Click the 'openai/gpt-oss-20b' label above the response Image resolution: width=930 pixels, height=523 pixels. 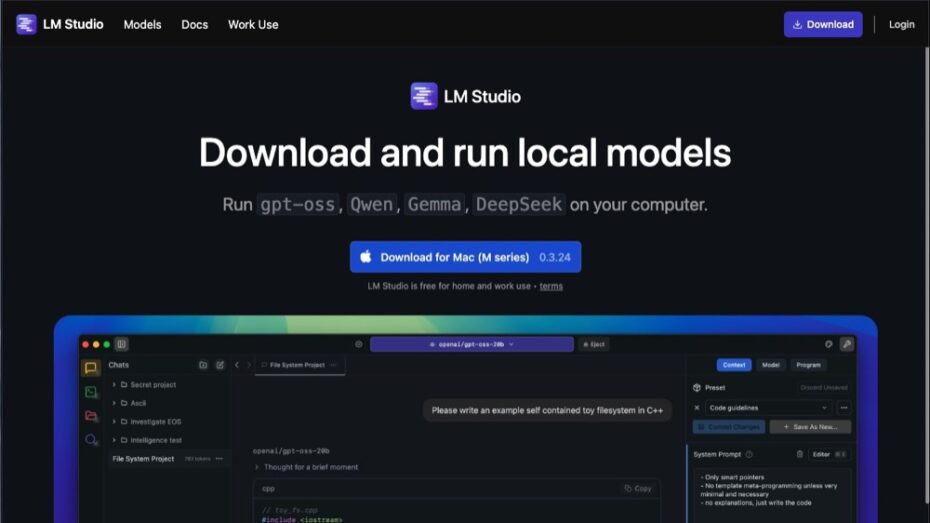coord(291,451)
